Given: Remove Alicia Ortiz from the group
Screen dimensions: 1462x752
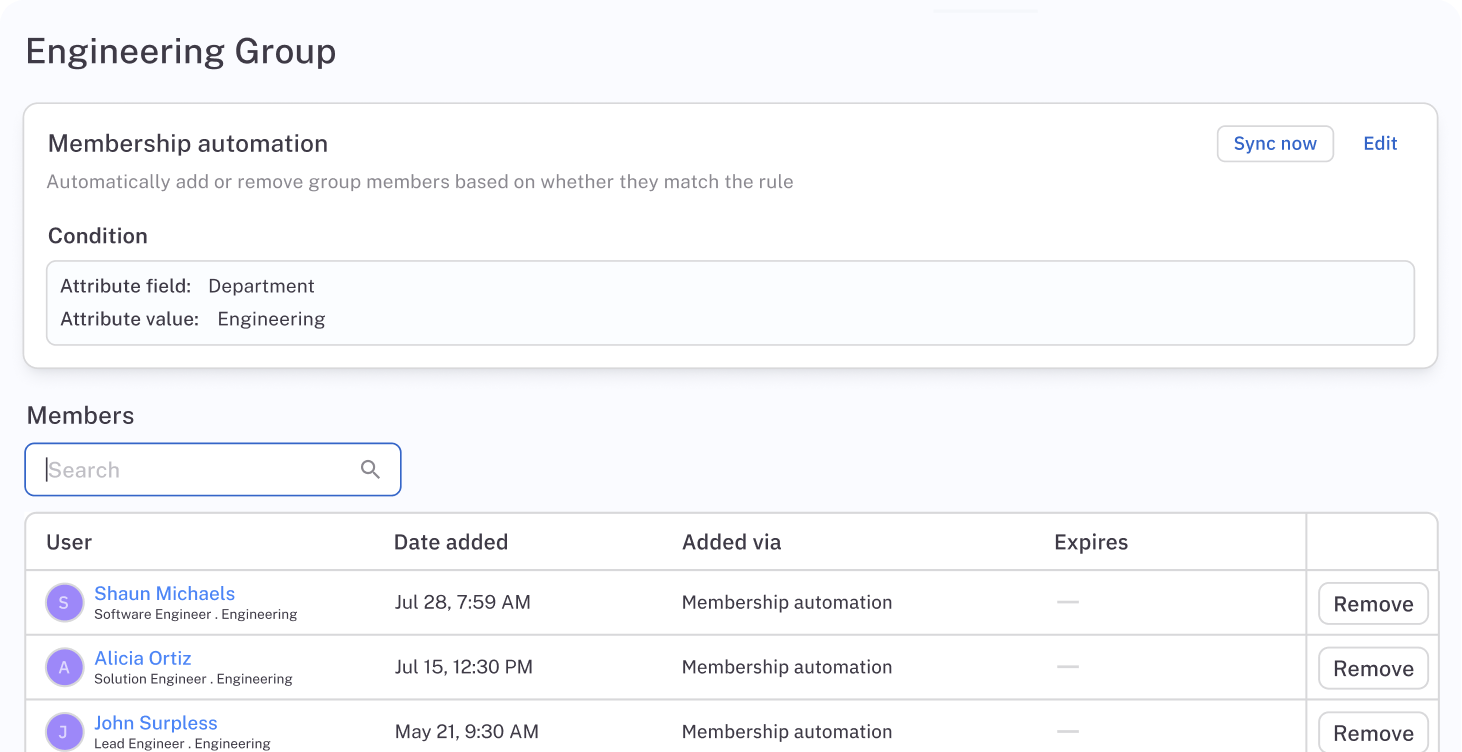Looking at the screenshot, I should 1373,668.
